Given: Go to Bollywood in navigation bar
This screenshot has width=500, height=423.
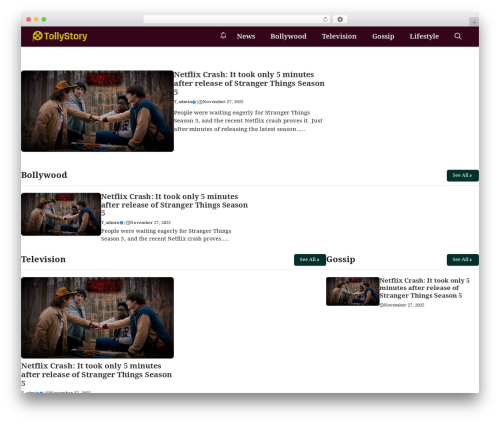Looking at the screenshot, I should (x=288, y=36).
